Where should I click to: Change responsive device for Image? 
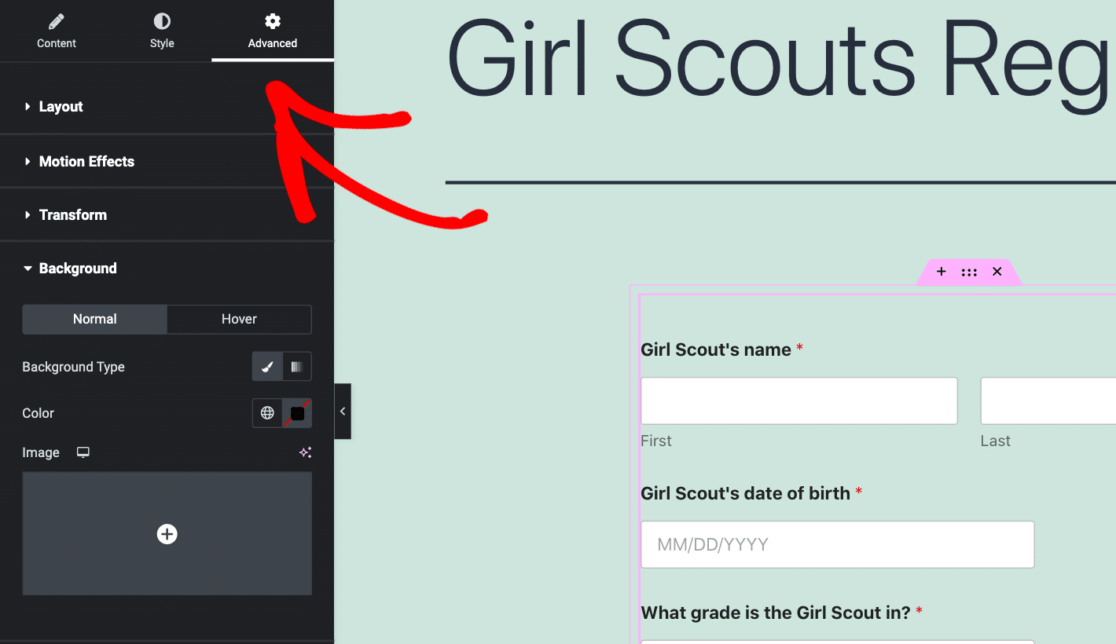(83, 453)
